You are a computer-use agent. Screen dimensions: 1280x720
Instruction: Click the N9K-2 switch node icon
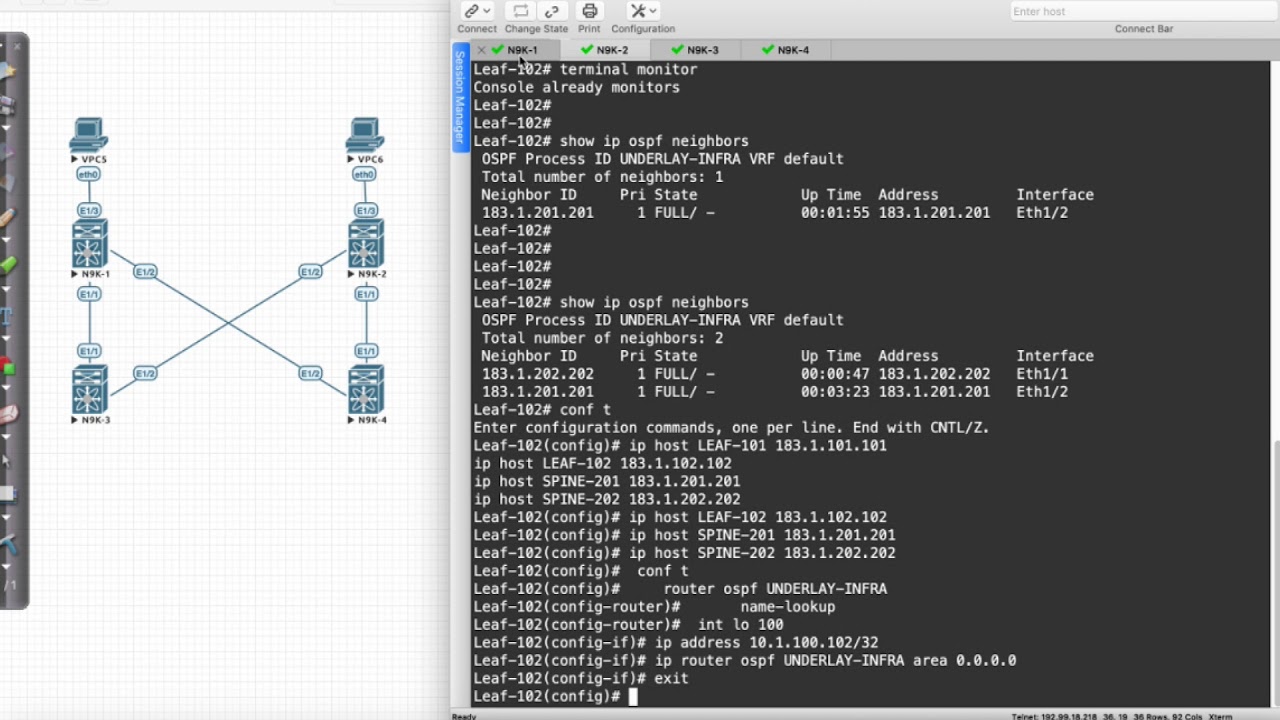coord(366,244)
